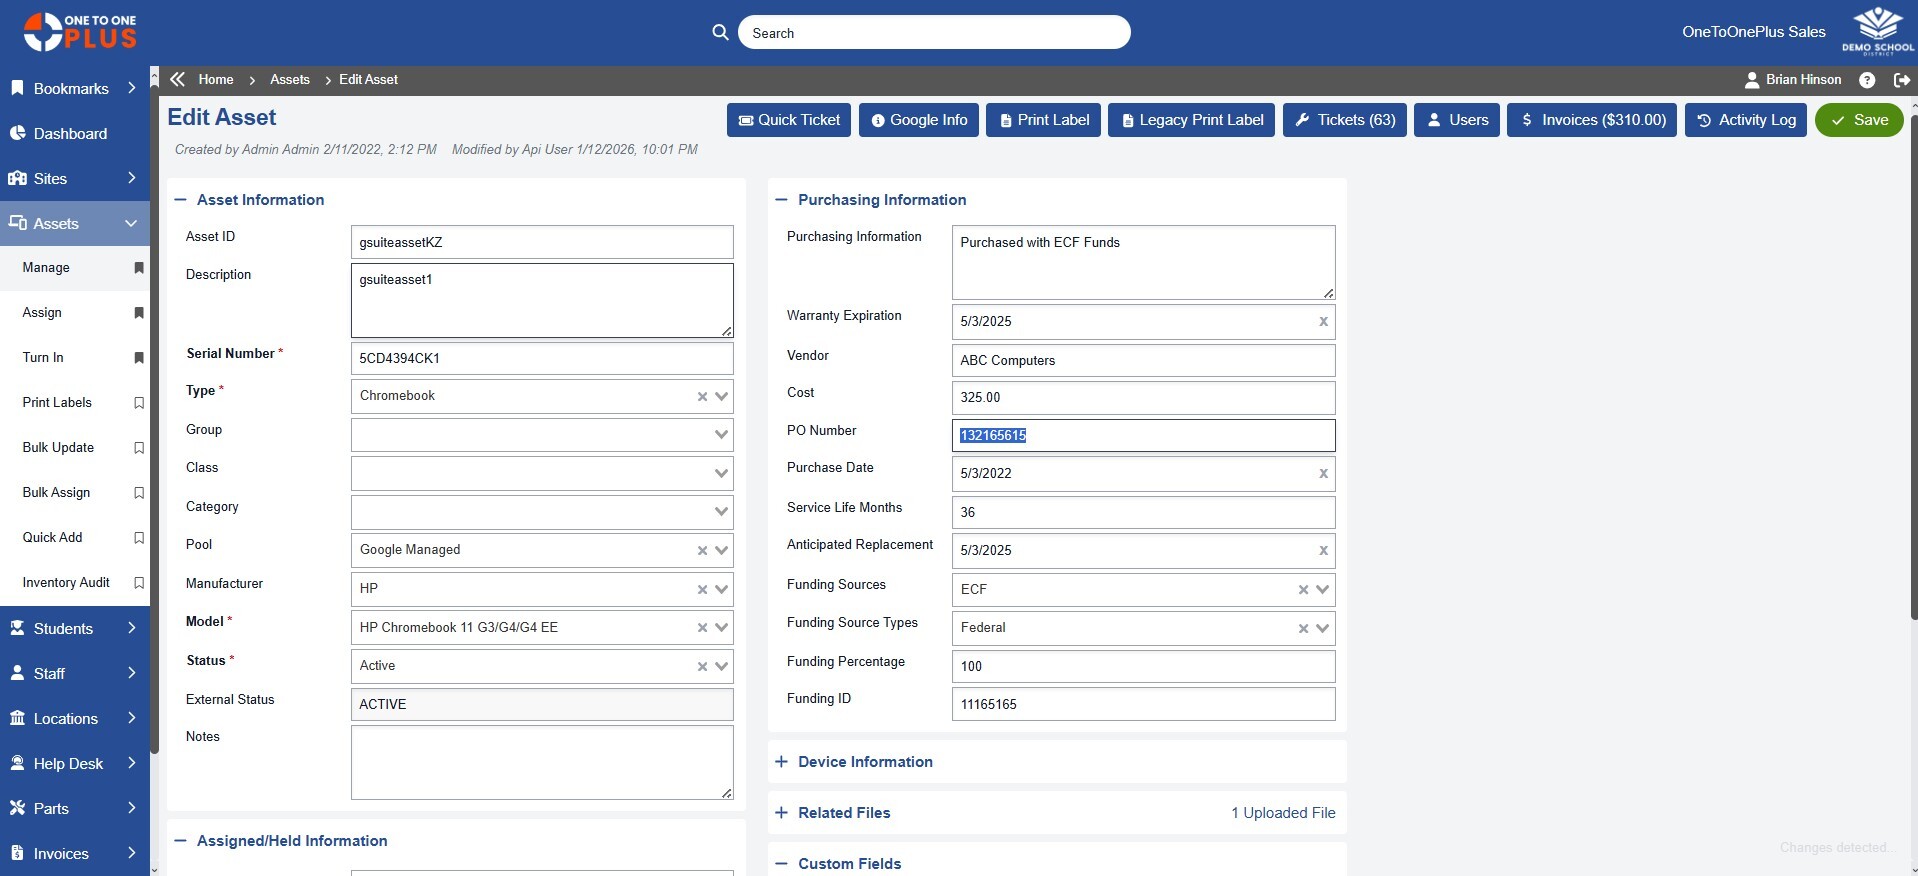Viewport: 1918px width, 876px height.
Task: Open the Status dropdown arrow
Action: click(x=721, y=667)
